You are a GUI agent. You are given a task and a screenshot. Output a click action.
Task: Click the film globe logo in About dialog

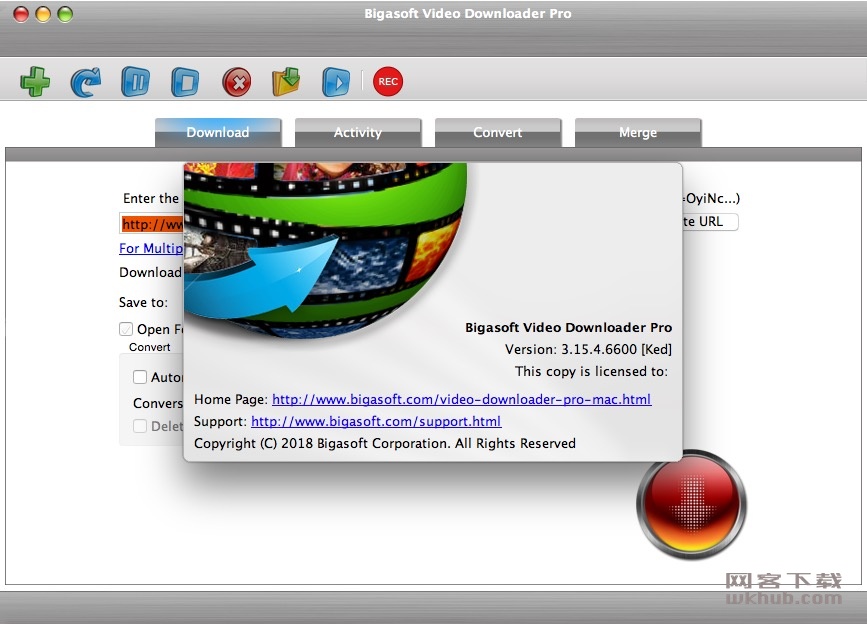(x=325, y=249)
